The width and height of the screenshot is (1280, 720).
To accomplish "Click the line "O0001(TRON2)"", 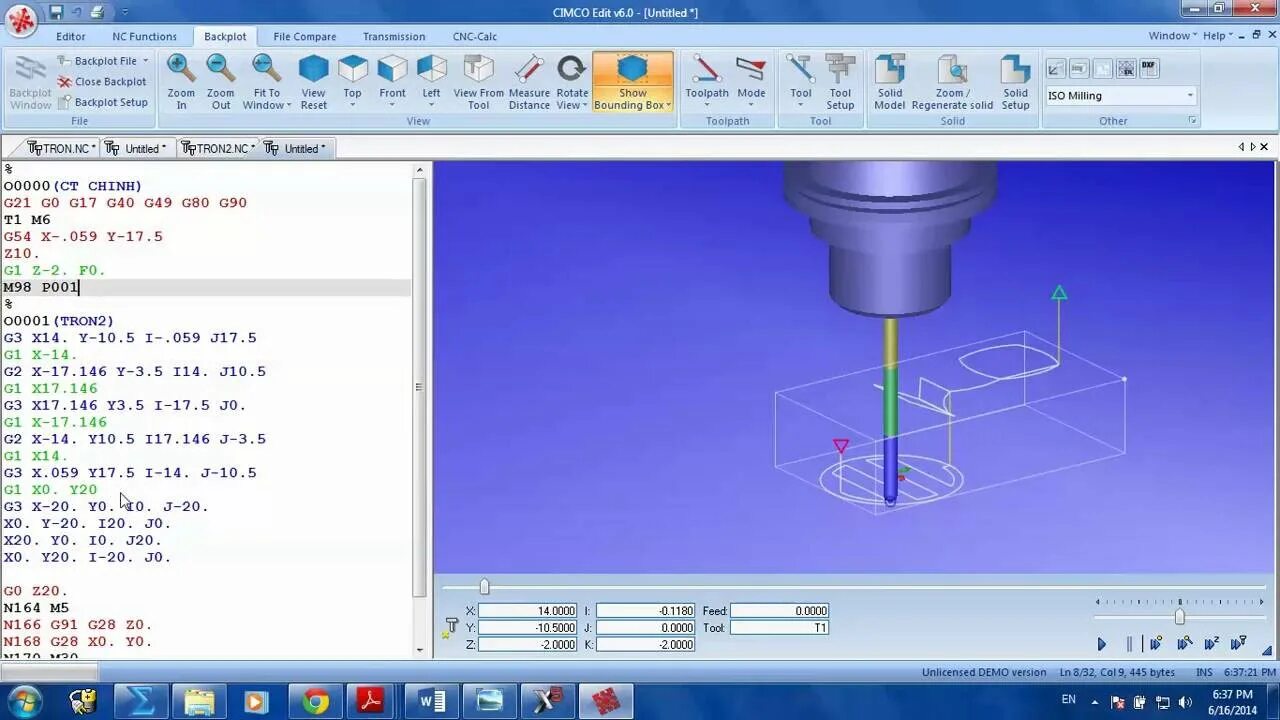I will point(58,321).
